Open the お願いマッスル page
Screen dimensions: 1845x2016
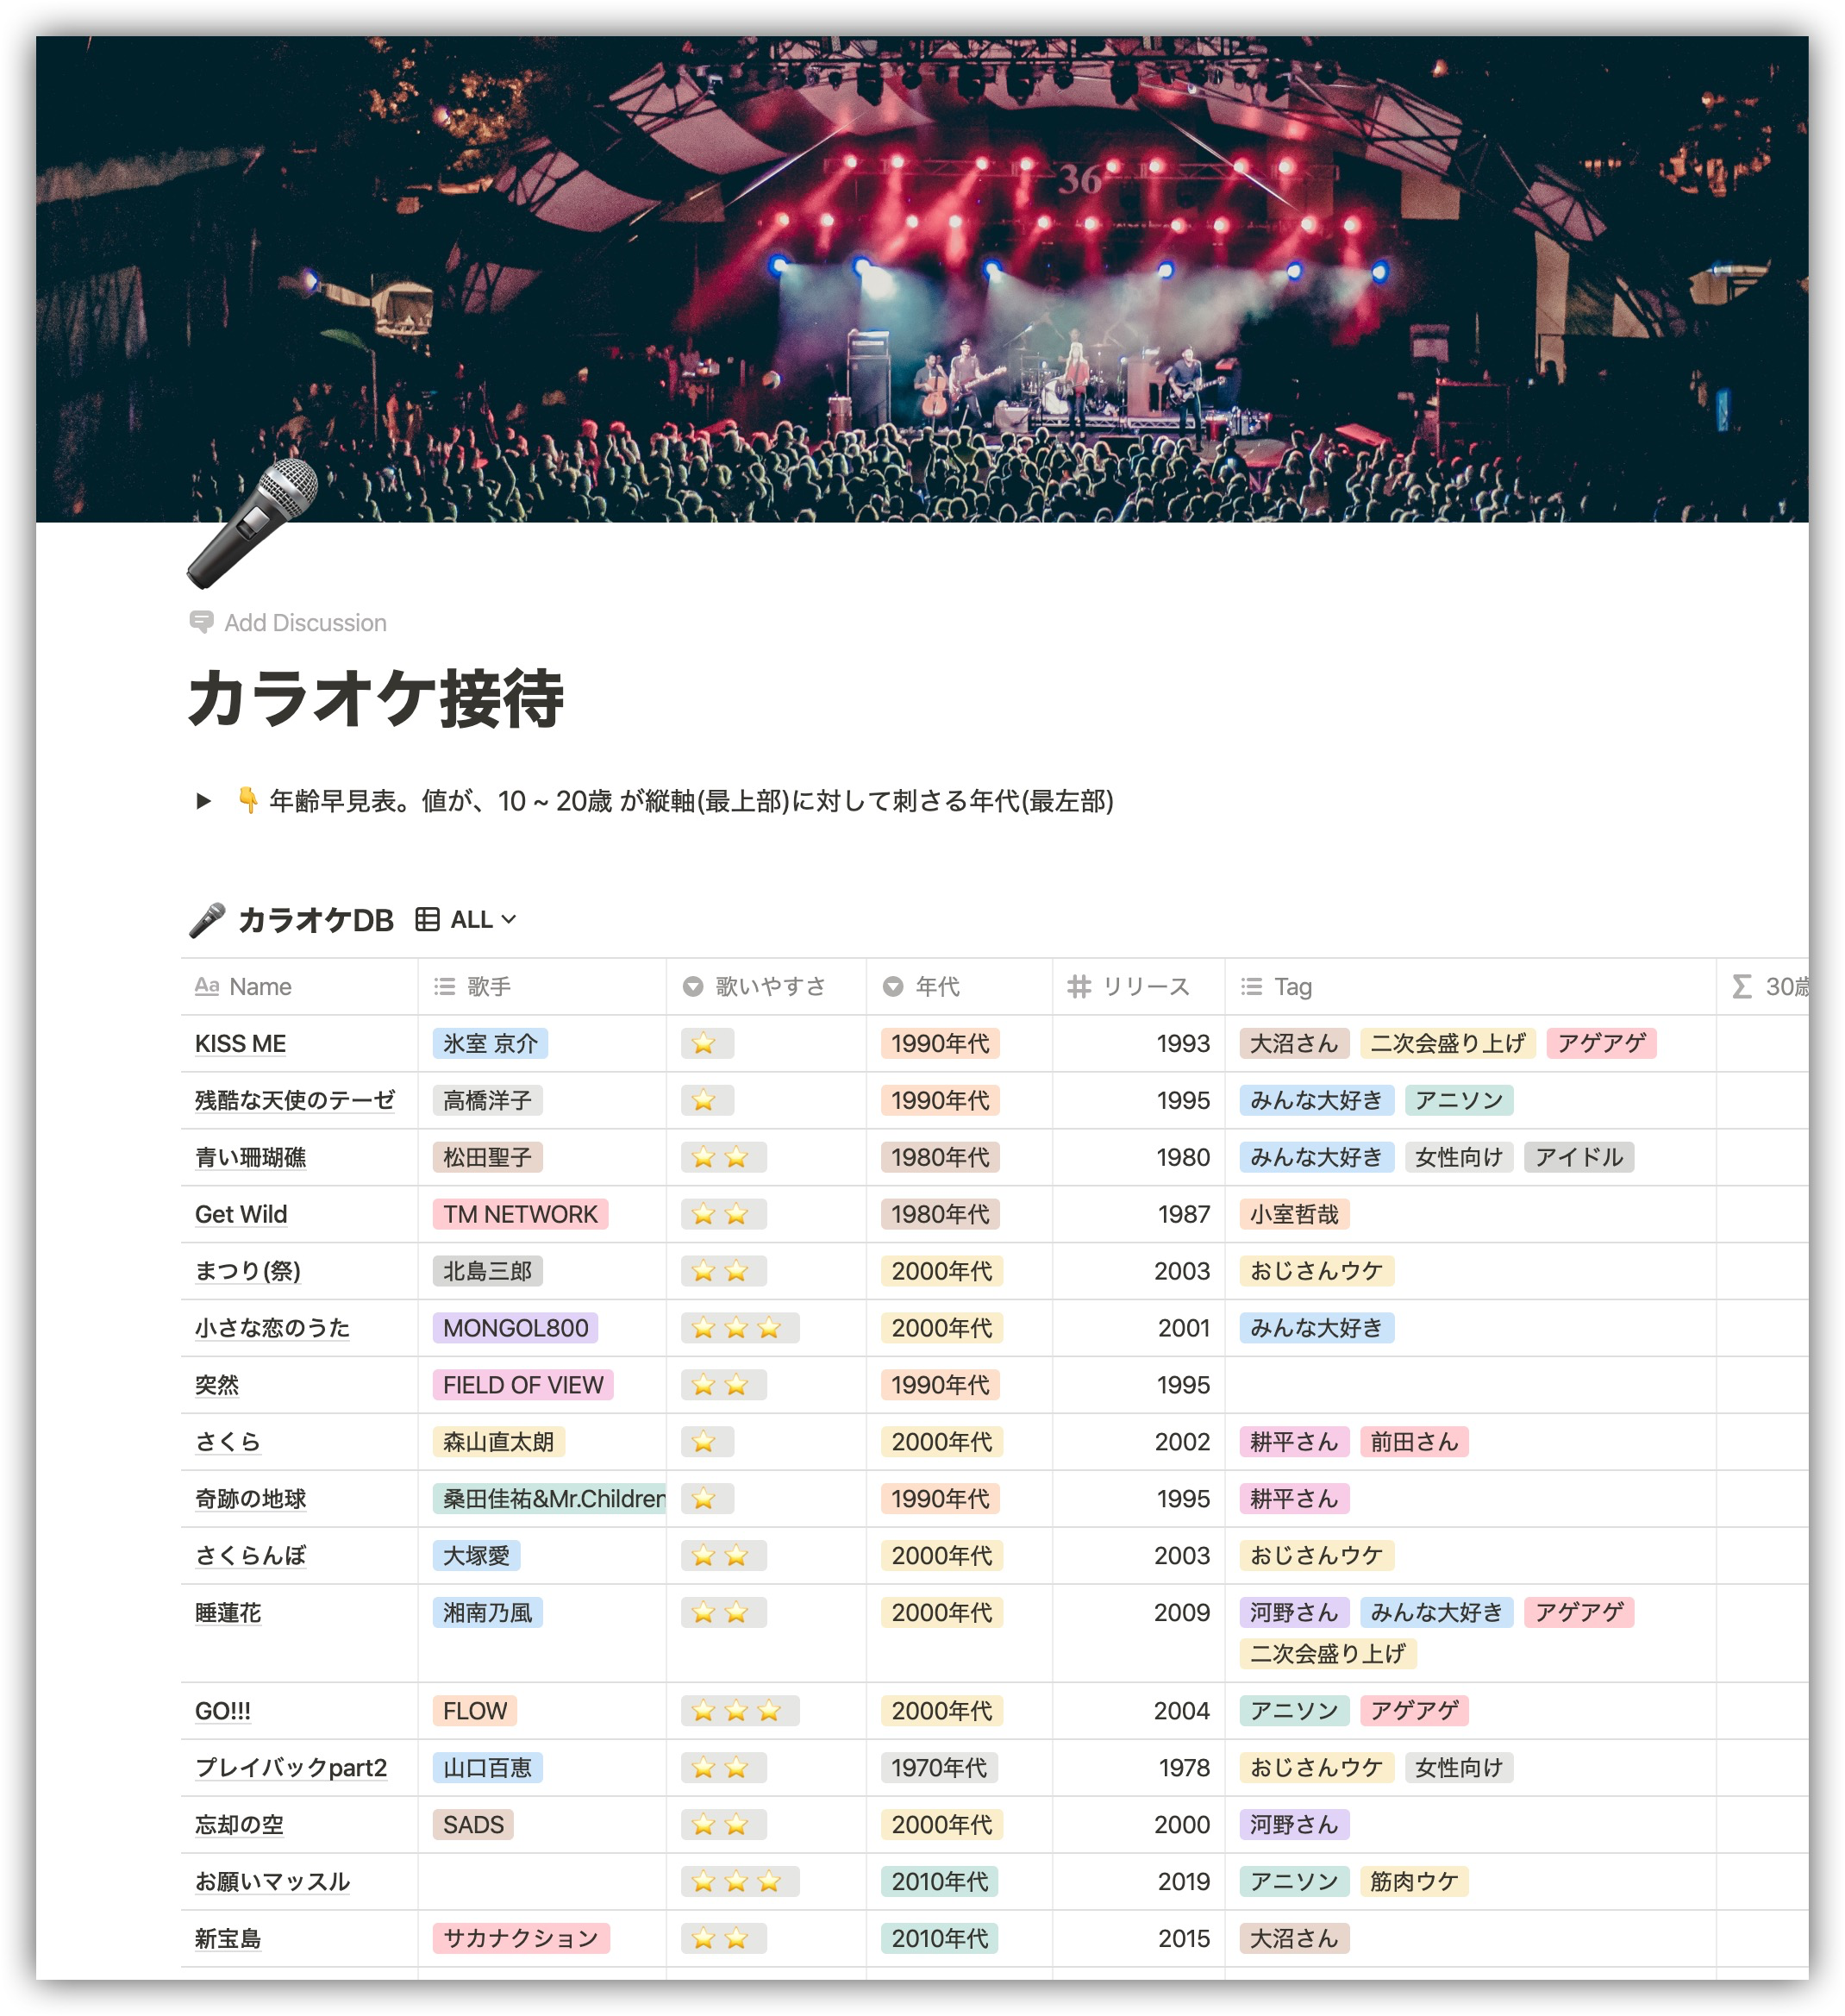[x=272, y=1882]
